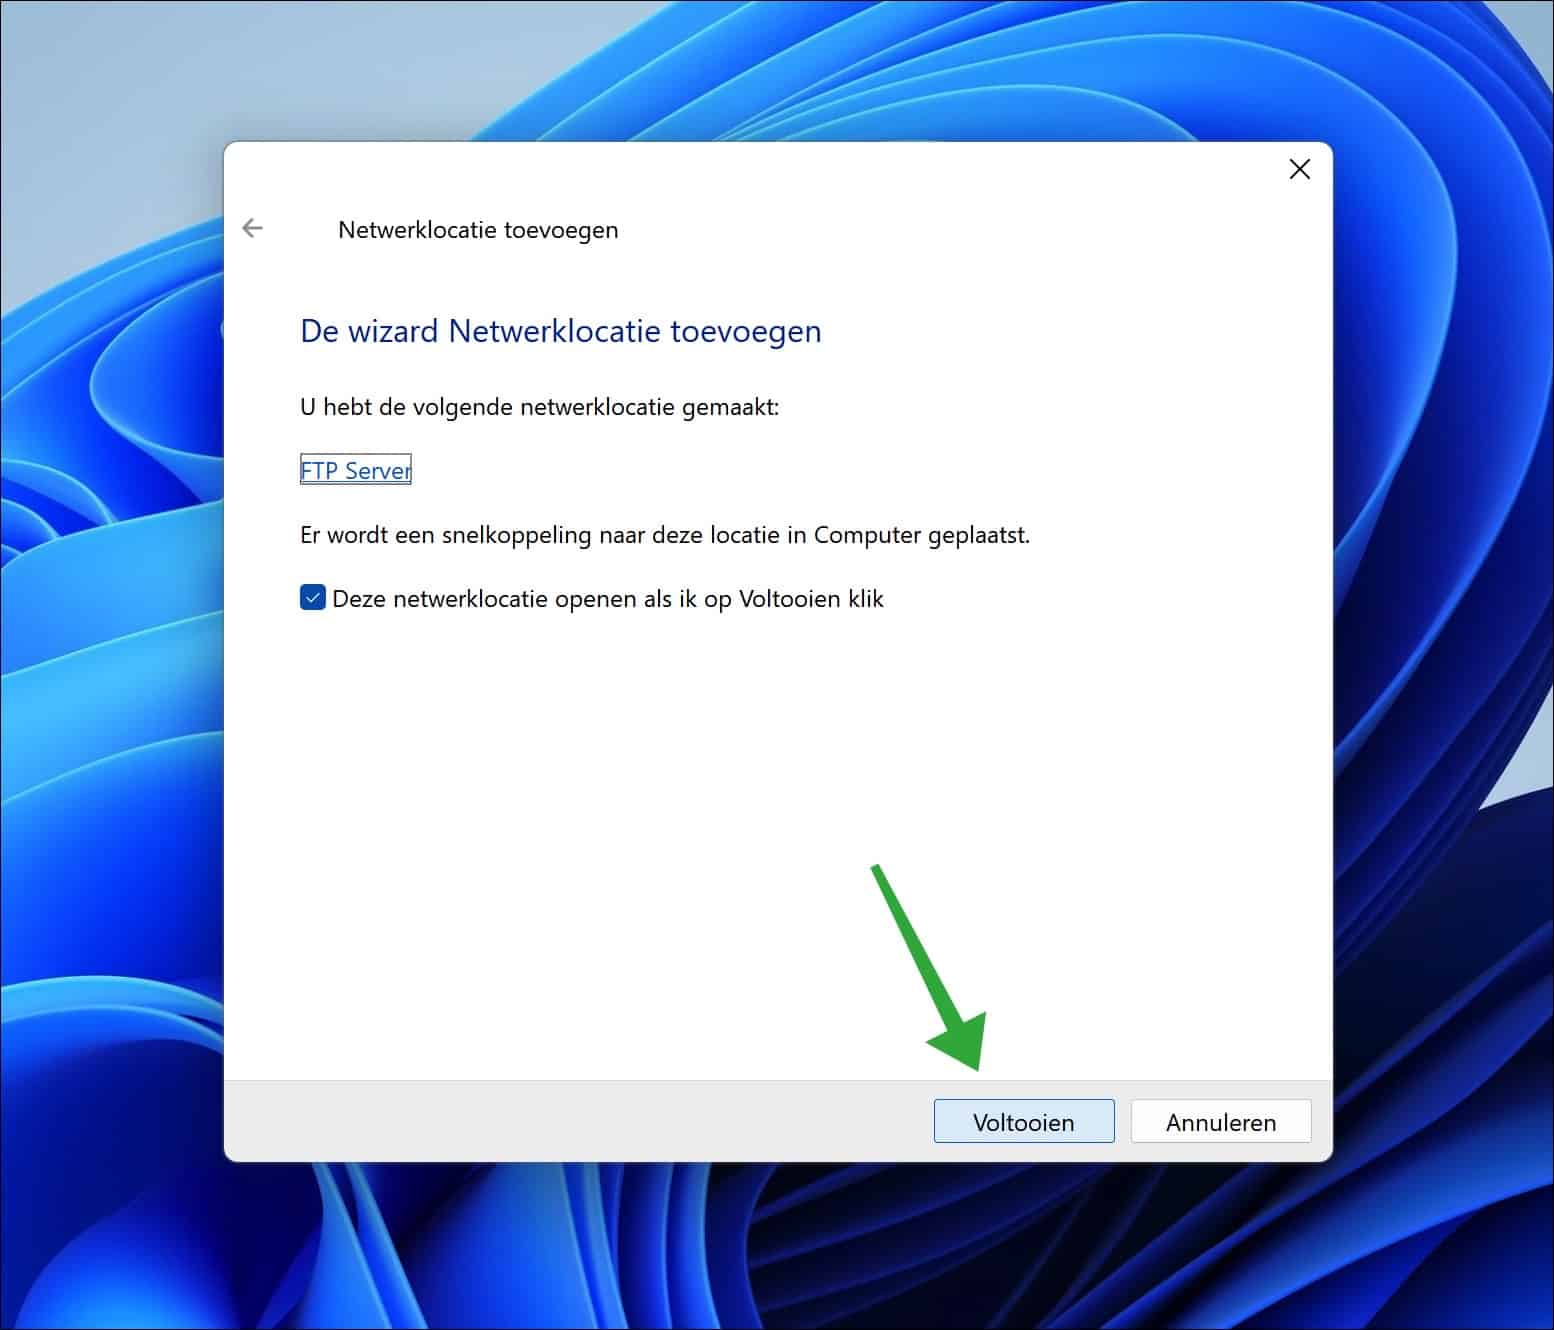Click the Annuleren button
The image size is (1554, 1330).
tap(1220, 1121)
